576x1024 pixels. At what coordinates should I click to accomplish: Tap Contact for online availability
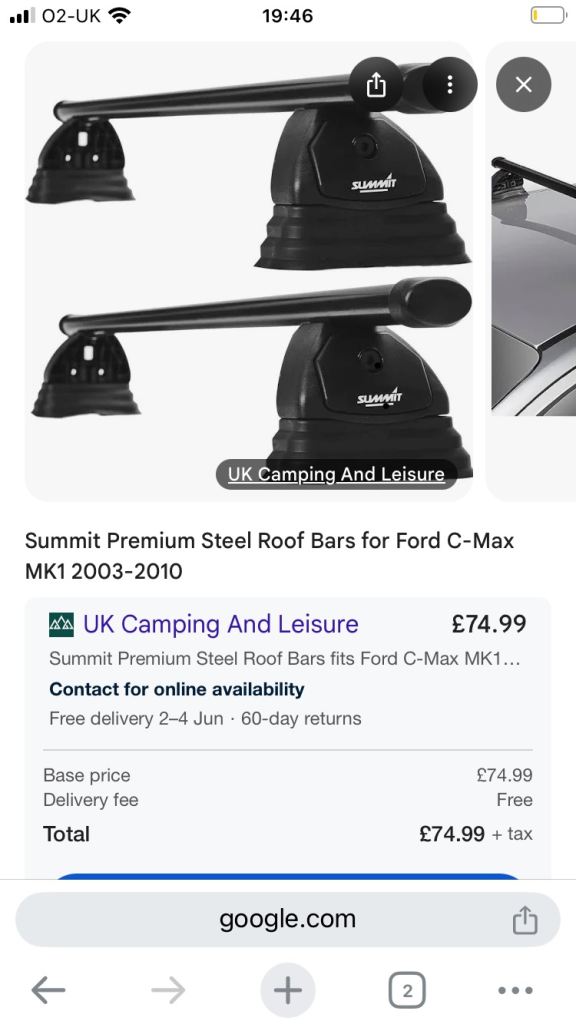pyautogui.click(x=176, y=689)
